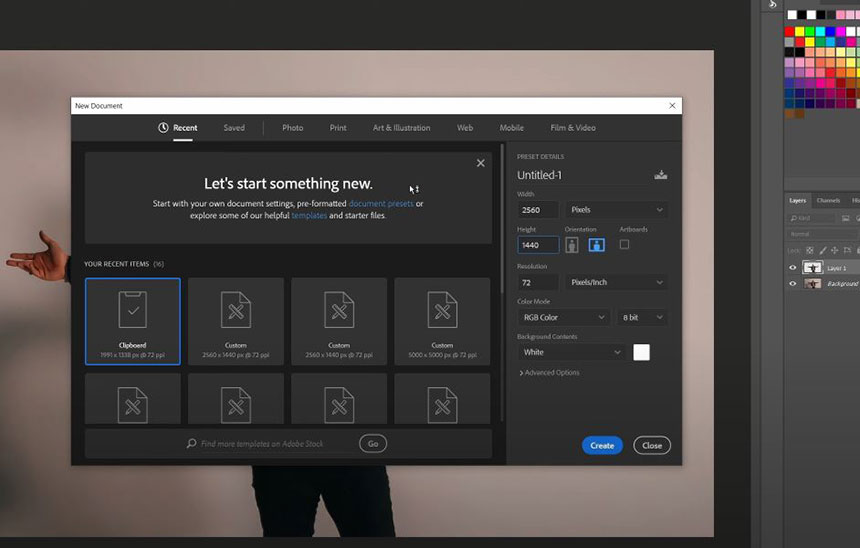Open the Print presets tab
This screenshot has height=548, width=860.
click(x=338, y=128)
